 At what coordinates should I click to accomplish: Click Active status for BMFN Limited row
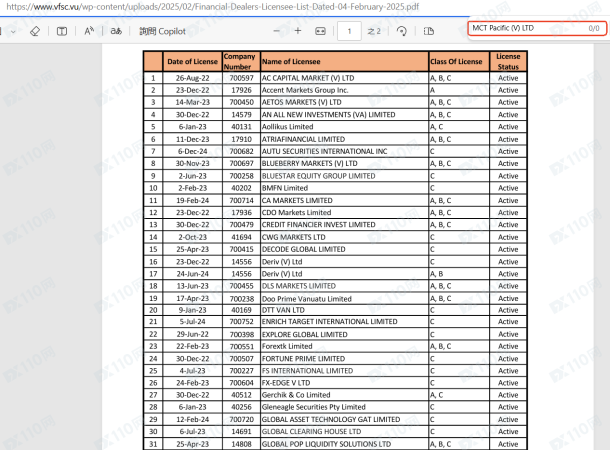(x=508, y=188)
